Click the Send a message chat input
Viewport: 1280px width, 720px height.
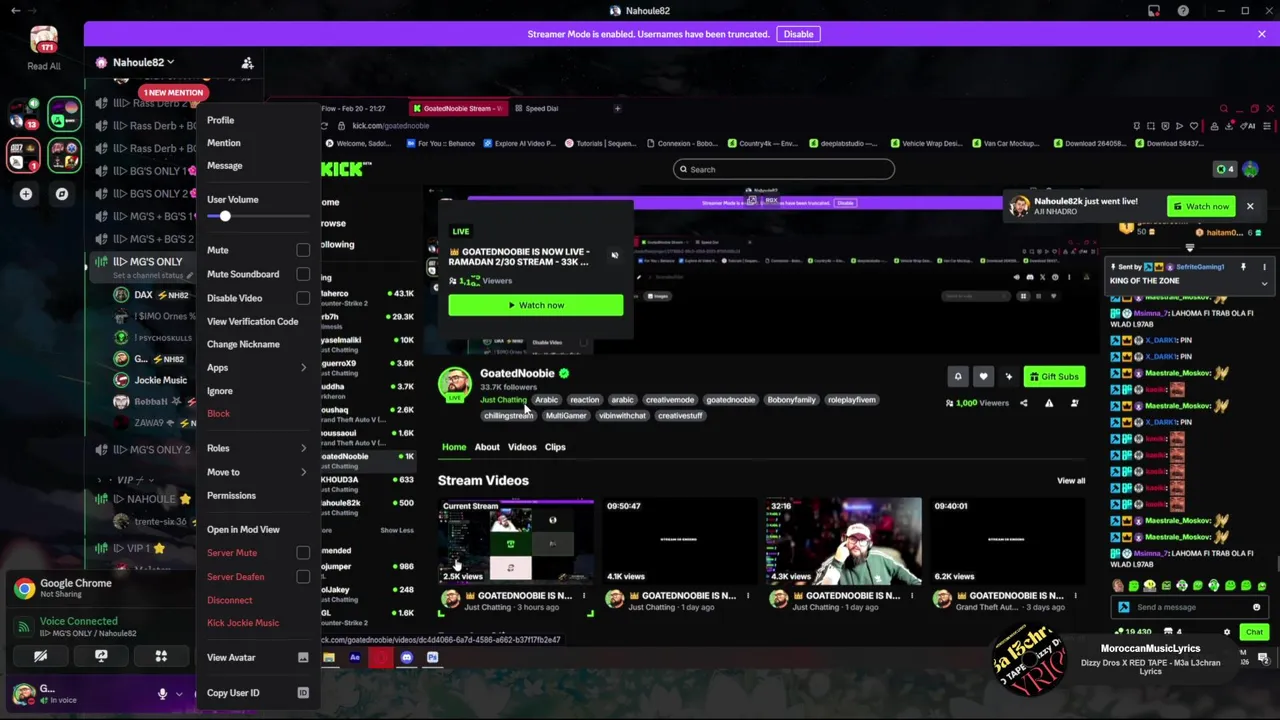[x=1190, y=607]
